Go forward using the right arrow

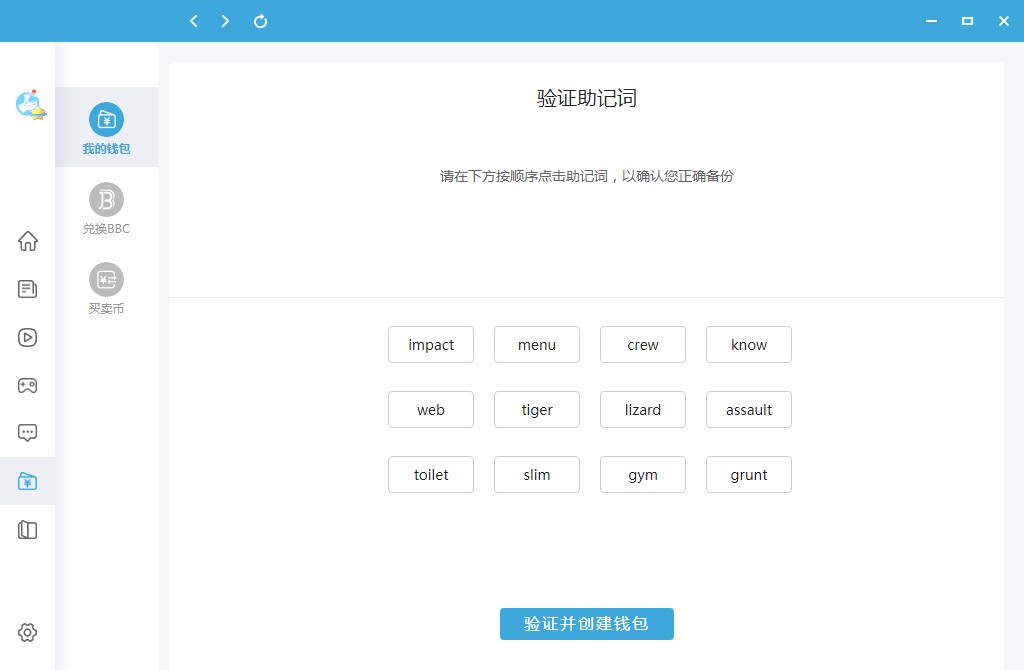point(226,21)
